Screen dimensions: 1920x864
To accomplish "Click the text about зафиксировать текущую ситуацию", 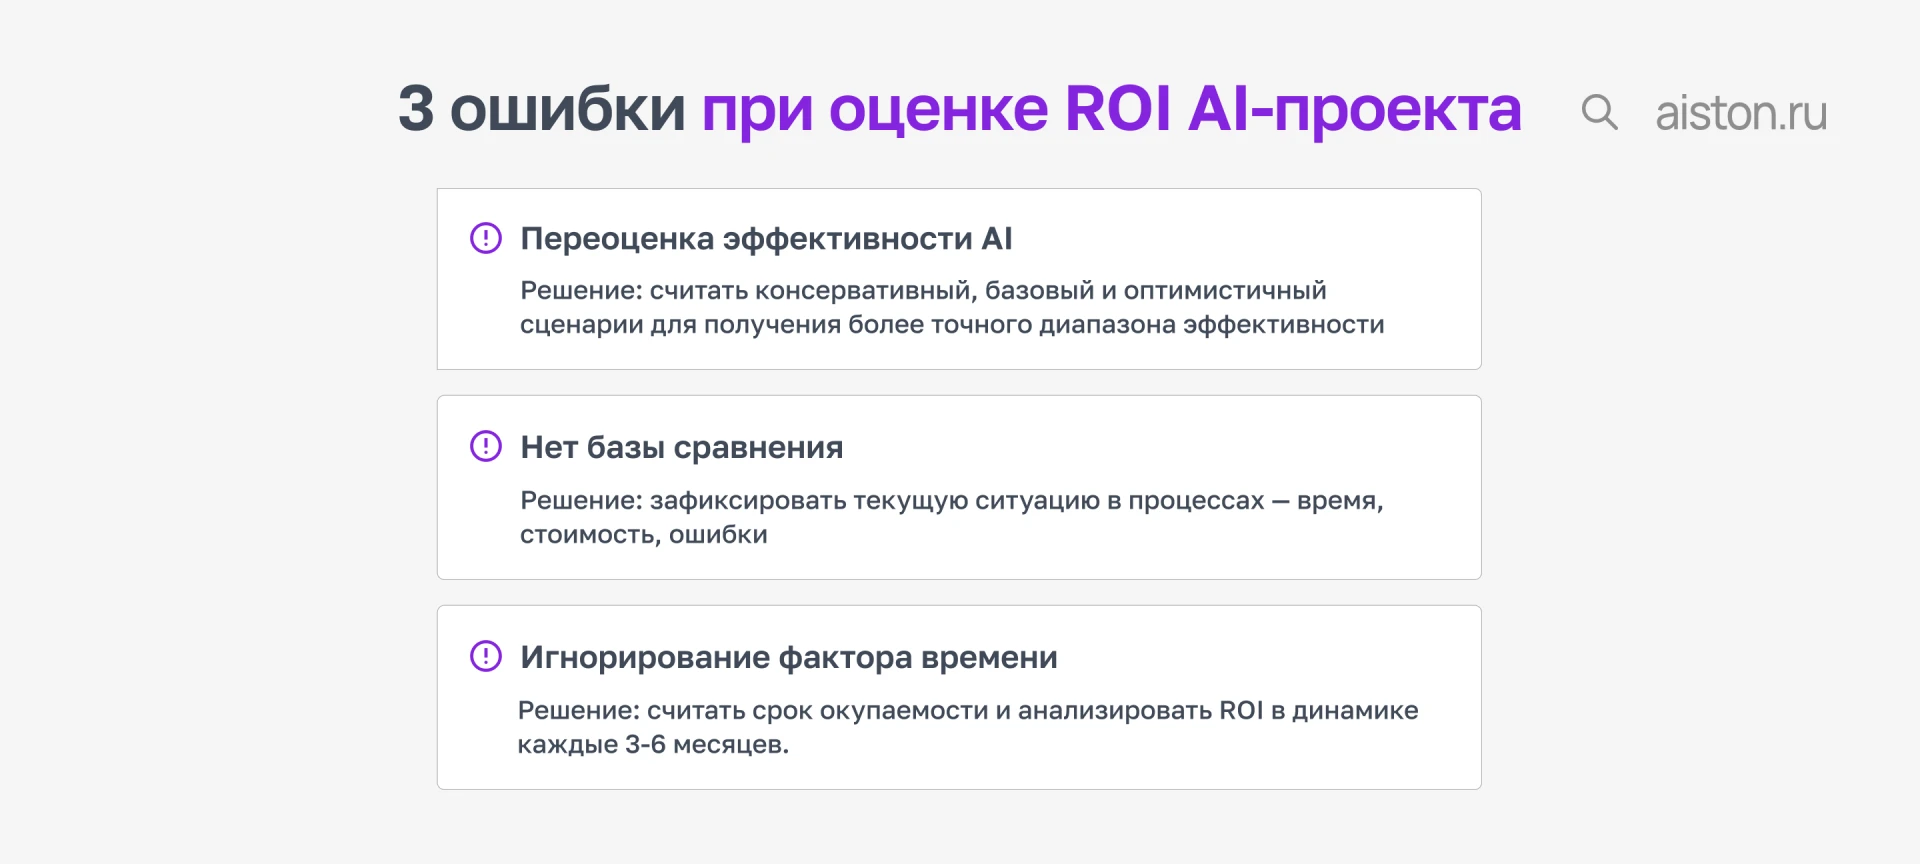I will (x=952, y=517).
